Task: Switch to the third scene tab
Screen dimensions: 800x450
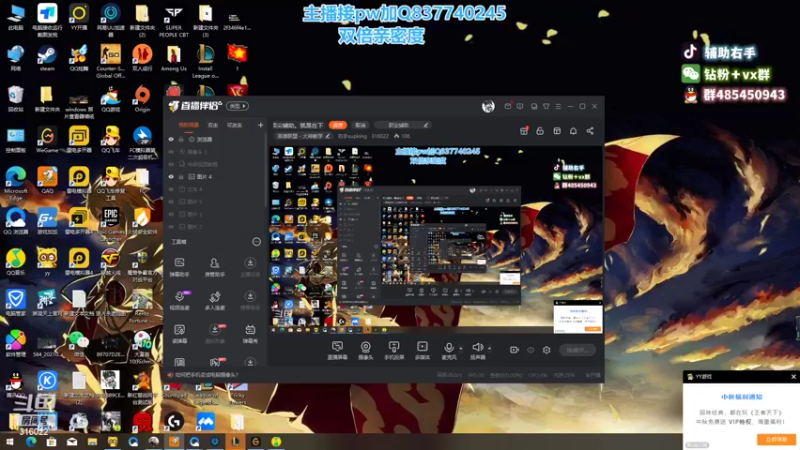Action: (234, 125)
